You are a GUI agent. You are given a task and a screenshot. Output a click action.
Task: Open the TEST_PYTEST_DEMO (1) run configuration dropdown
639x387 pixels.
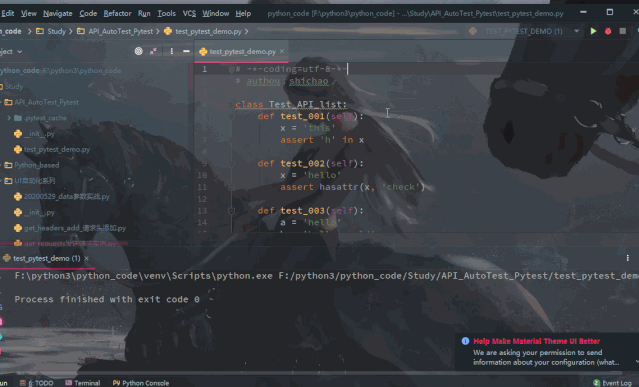click(x=577, y=31)
